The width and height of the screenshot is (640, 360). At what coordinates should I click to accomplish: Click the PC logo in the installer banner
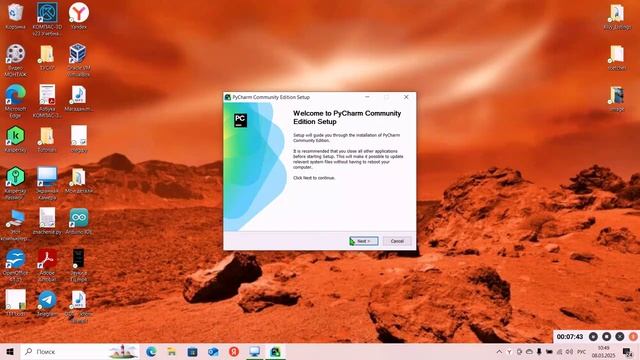(240, 120)
